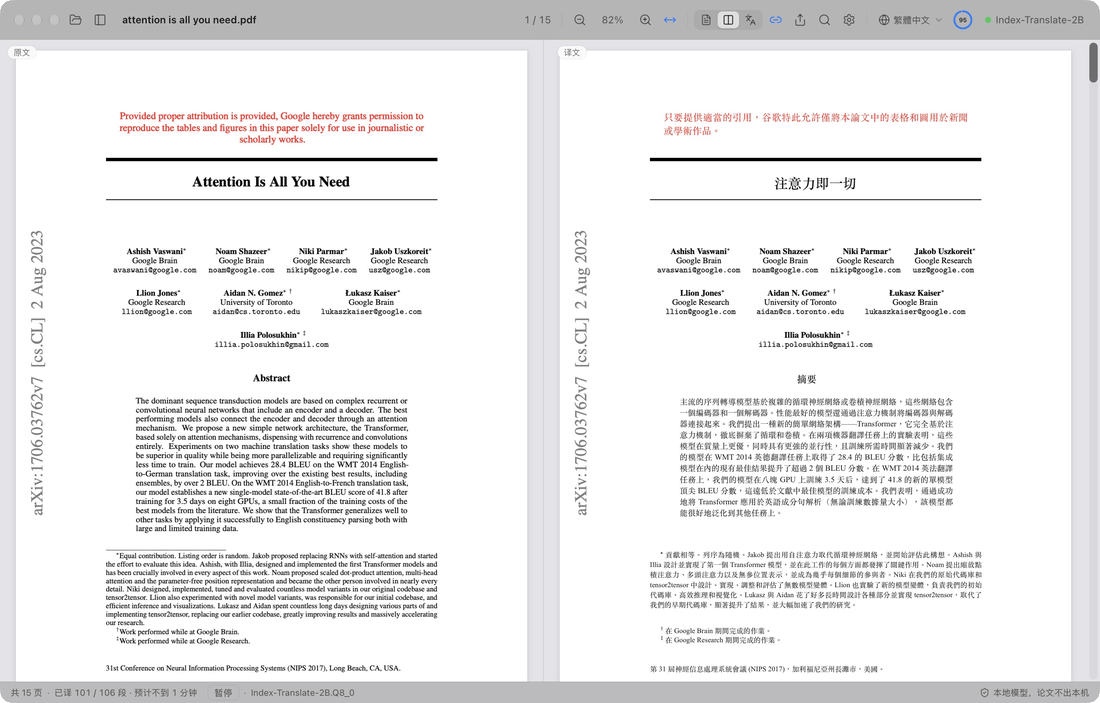
Task: Open search with magnifier icon
Action: pos(824,20)
